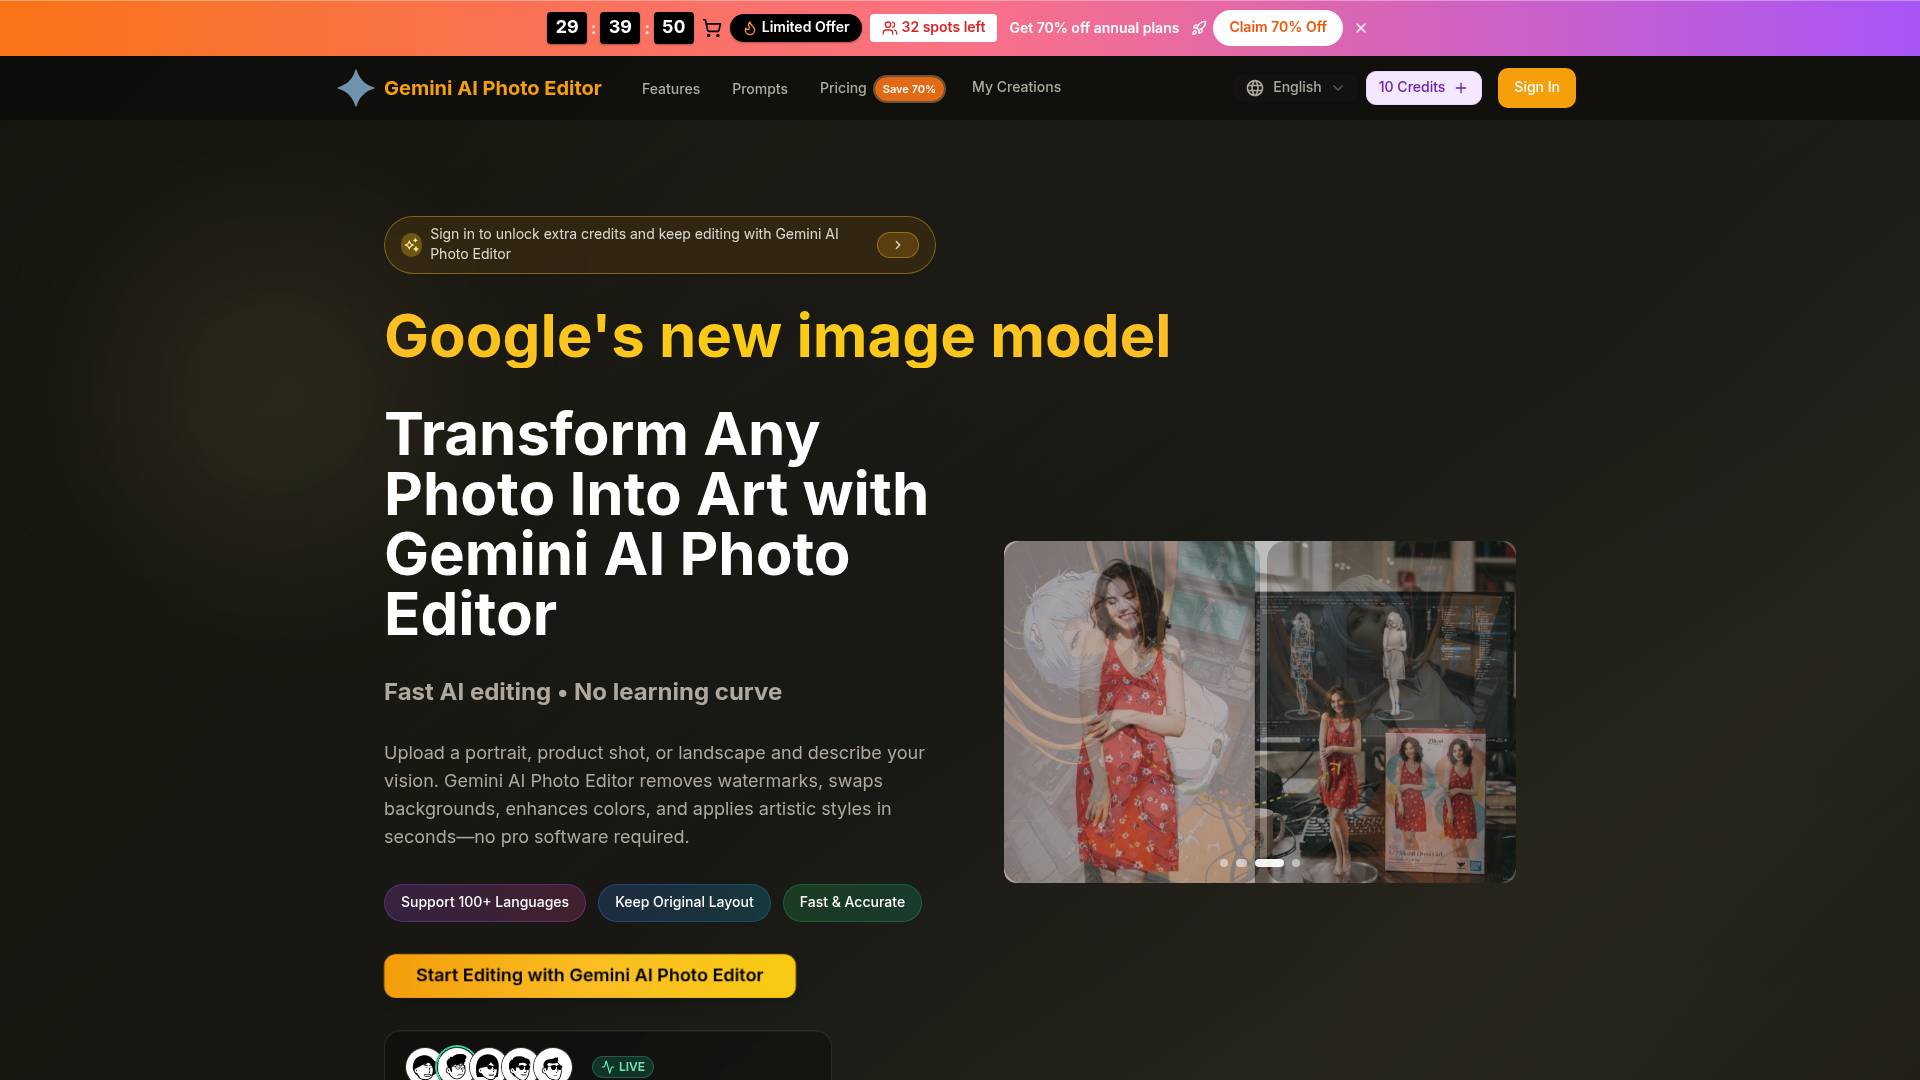Click Pricing with the Save 70% badge
Image resolution: width=1920 pixels, height=1080 pixels.
pyautogui.click(x=843, y=88)
